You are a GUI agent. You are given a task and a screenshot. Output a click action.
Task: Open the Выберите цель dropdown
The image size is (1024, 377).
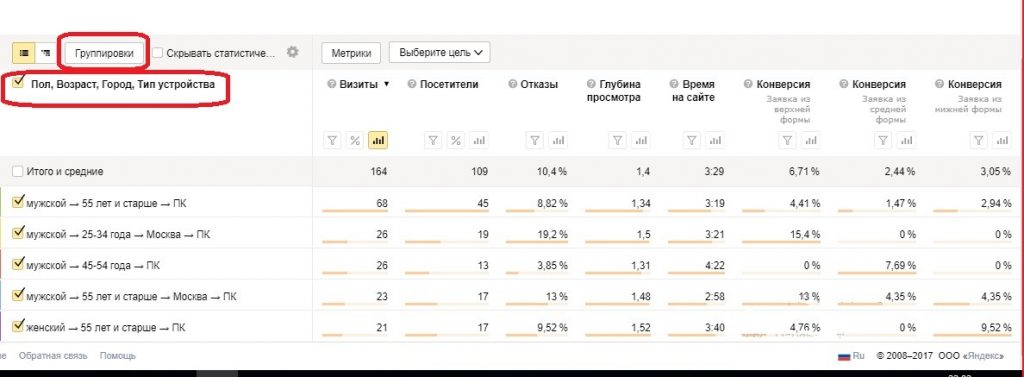pyautogui.click(x=440, y=53)
